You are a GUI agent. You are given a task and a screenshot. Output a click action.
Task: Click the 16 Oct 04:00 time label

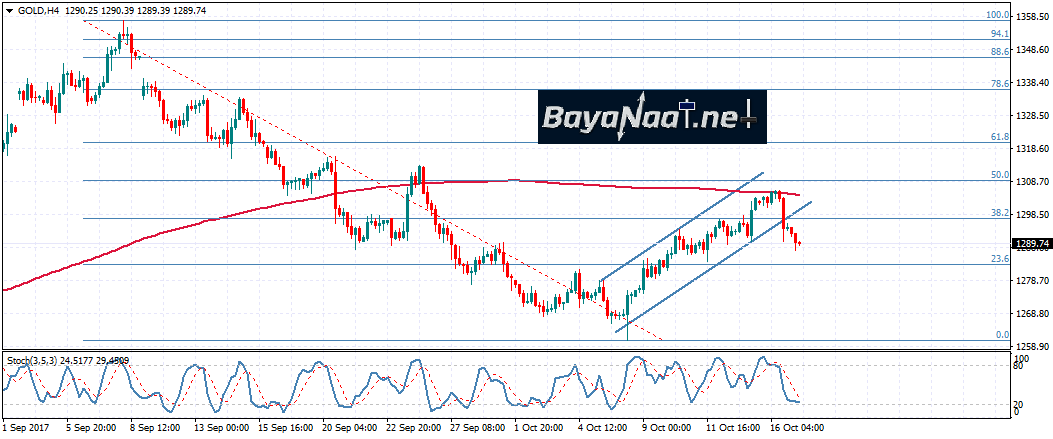point(797,428)
